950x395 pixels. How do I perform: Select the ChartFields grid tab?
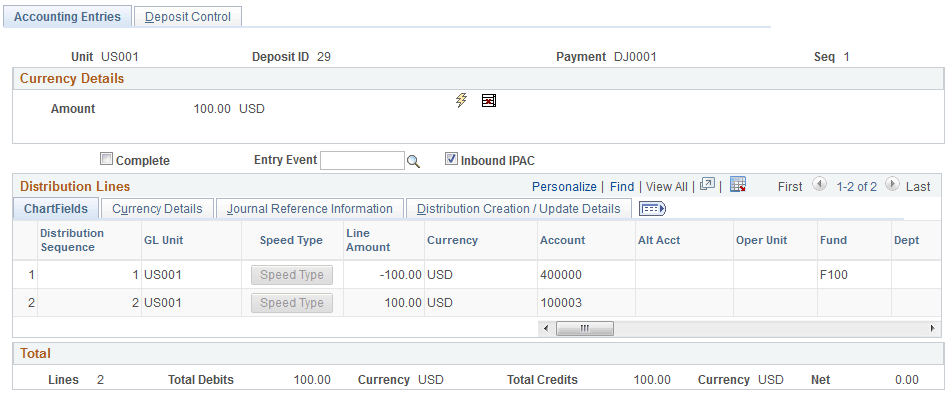[56, 209]
